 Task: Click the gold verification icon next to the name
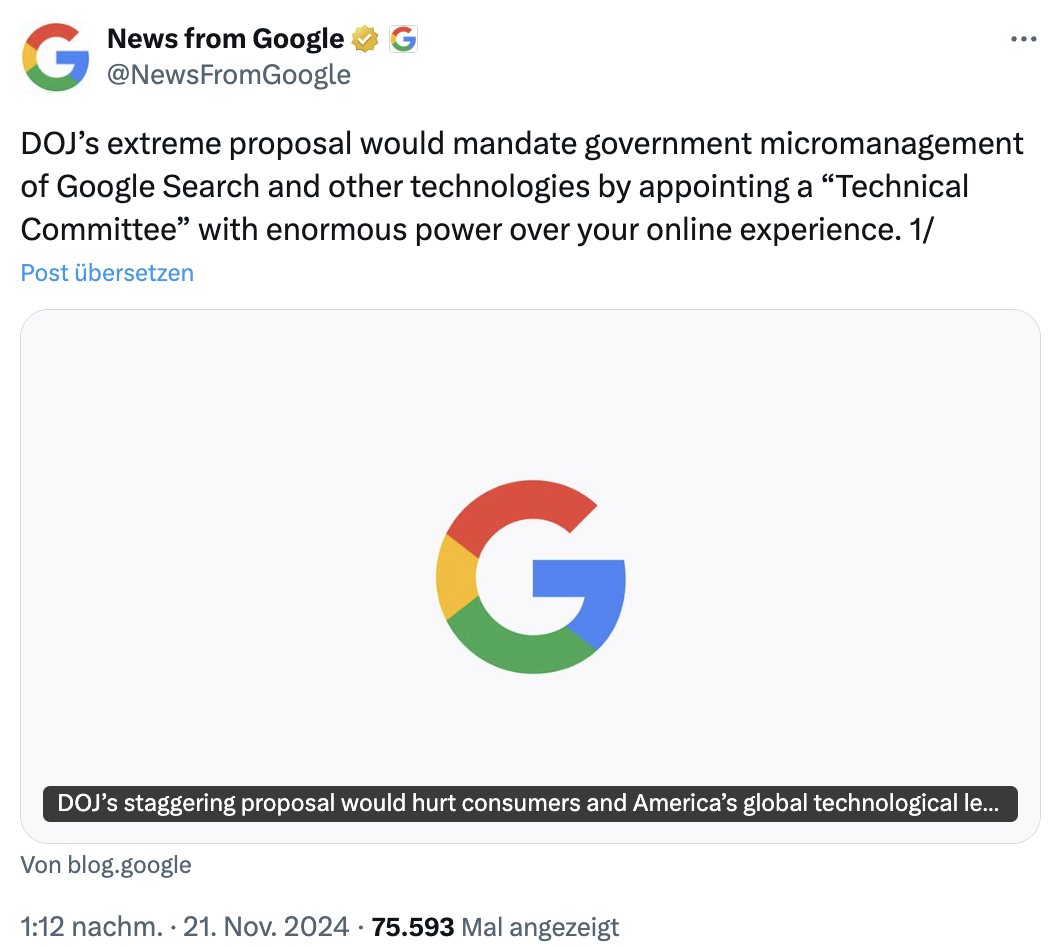(364, 38)
